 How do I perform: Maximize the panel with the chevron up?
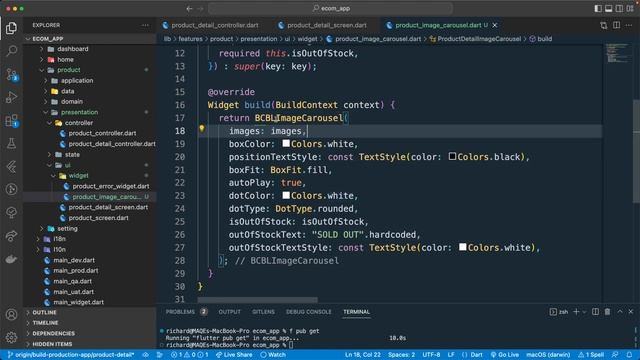point(620,311)
